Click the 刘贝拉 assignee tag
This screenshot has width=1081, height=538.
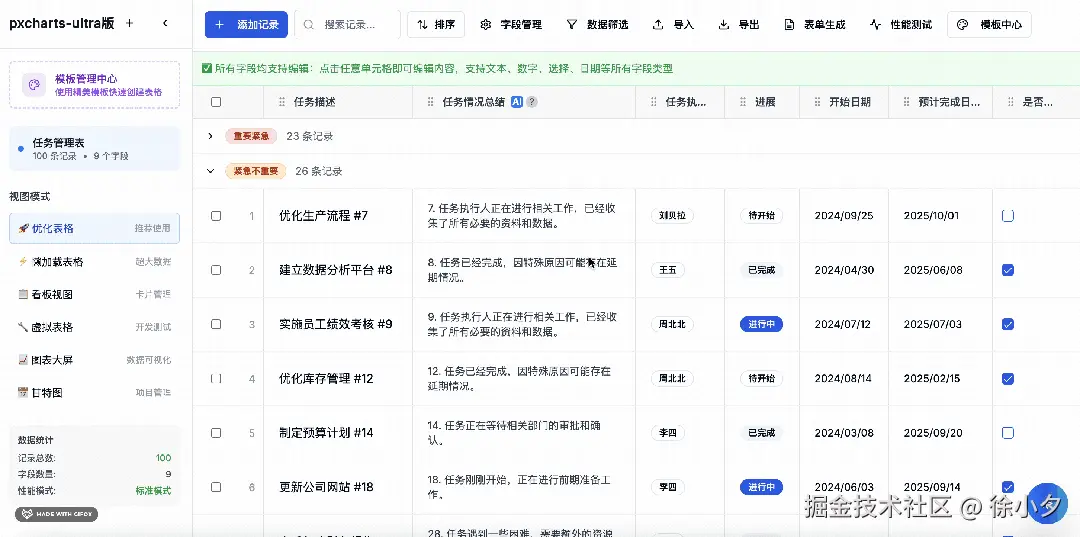tap(672, 216)
